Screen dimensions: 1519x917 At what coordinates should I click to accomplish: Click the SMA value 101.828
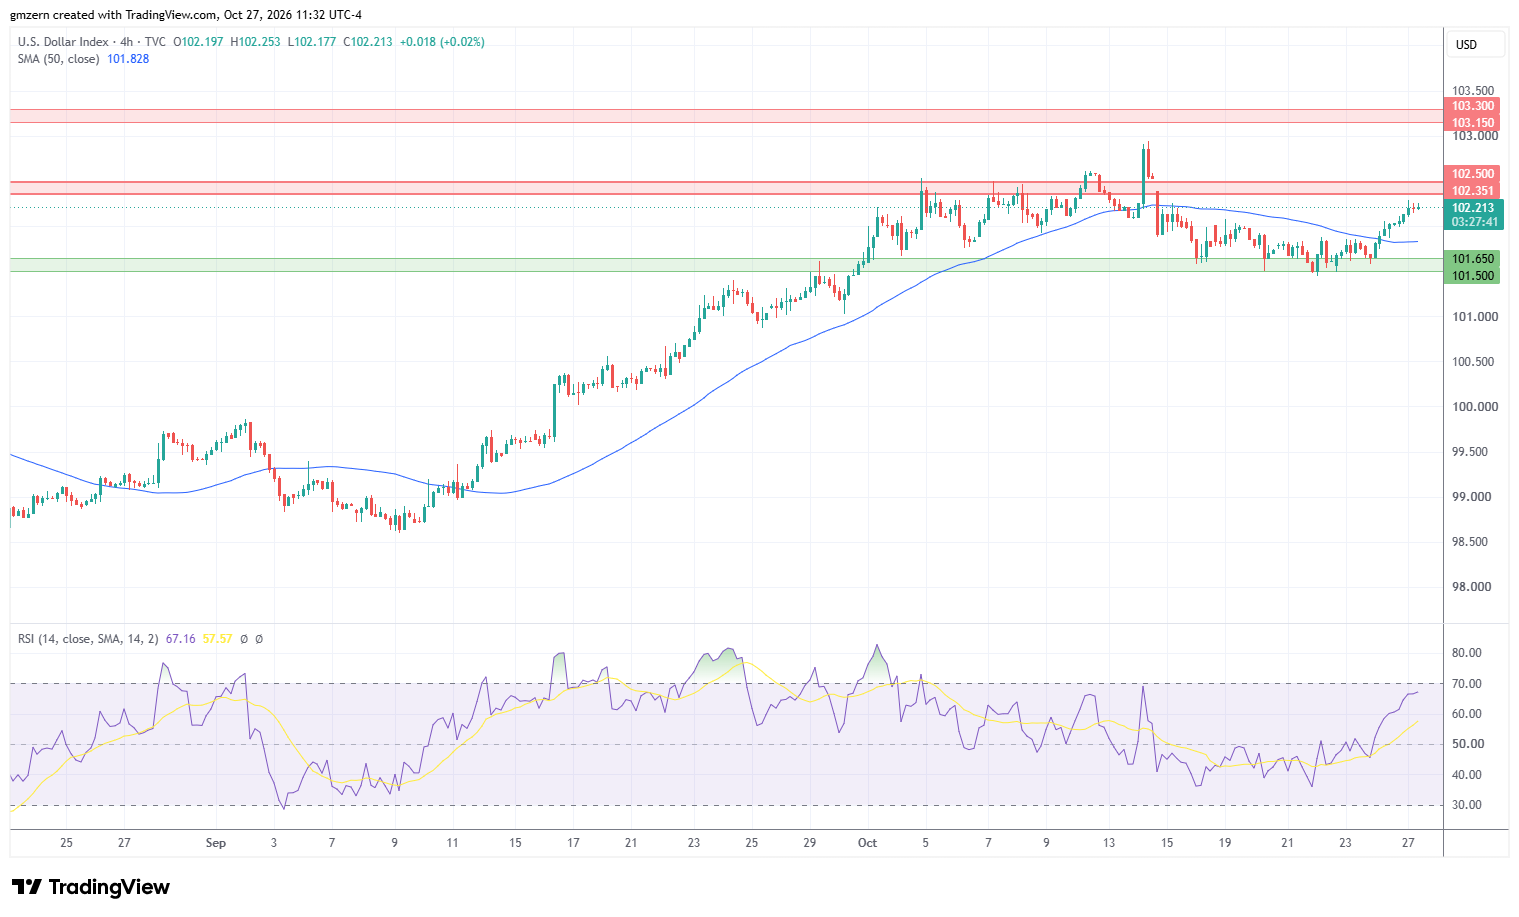click(128, 59)
